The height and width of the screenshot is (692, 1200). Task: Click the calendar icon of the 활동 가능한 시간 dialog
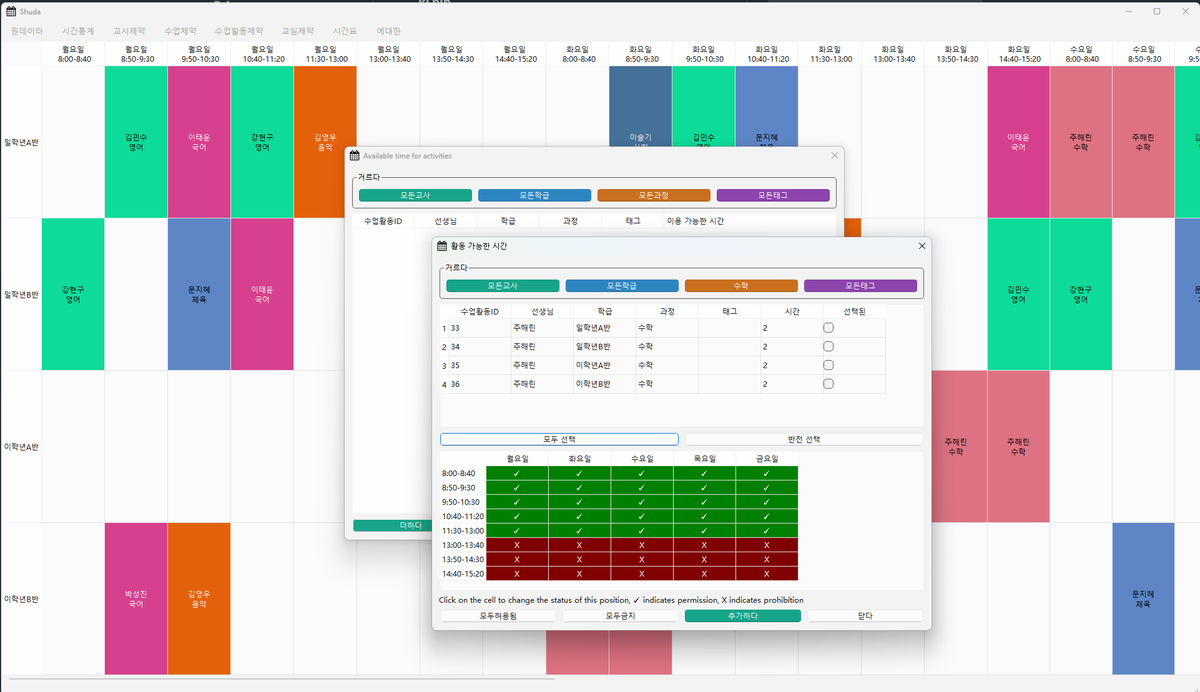tap(442, 245)
